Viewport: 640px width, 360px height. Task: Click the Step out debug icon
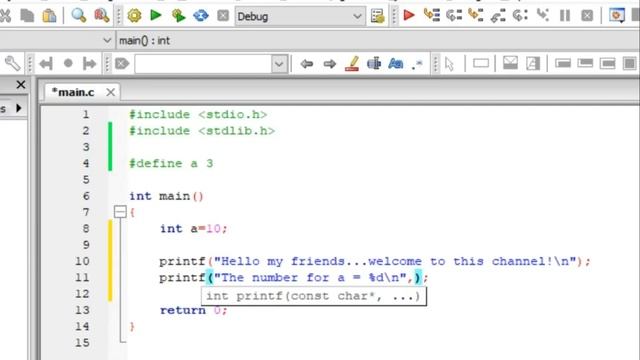coord(498,16)
